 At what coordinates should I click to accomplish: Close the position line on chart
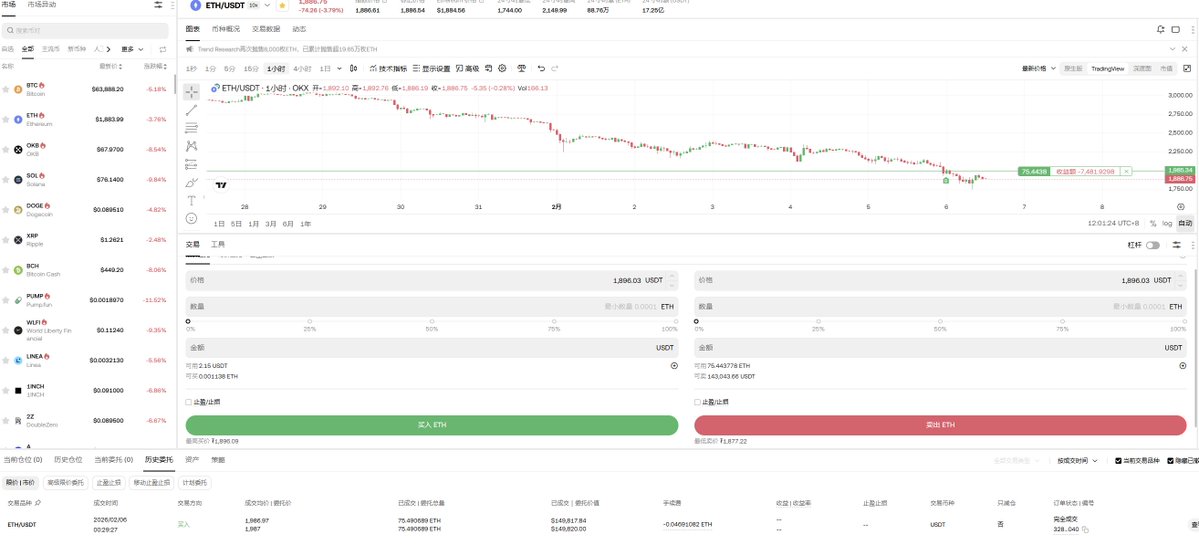(1126, 171)
